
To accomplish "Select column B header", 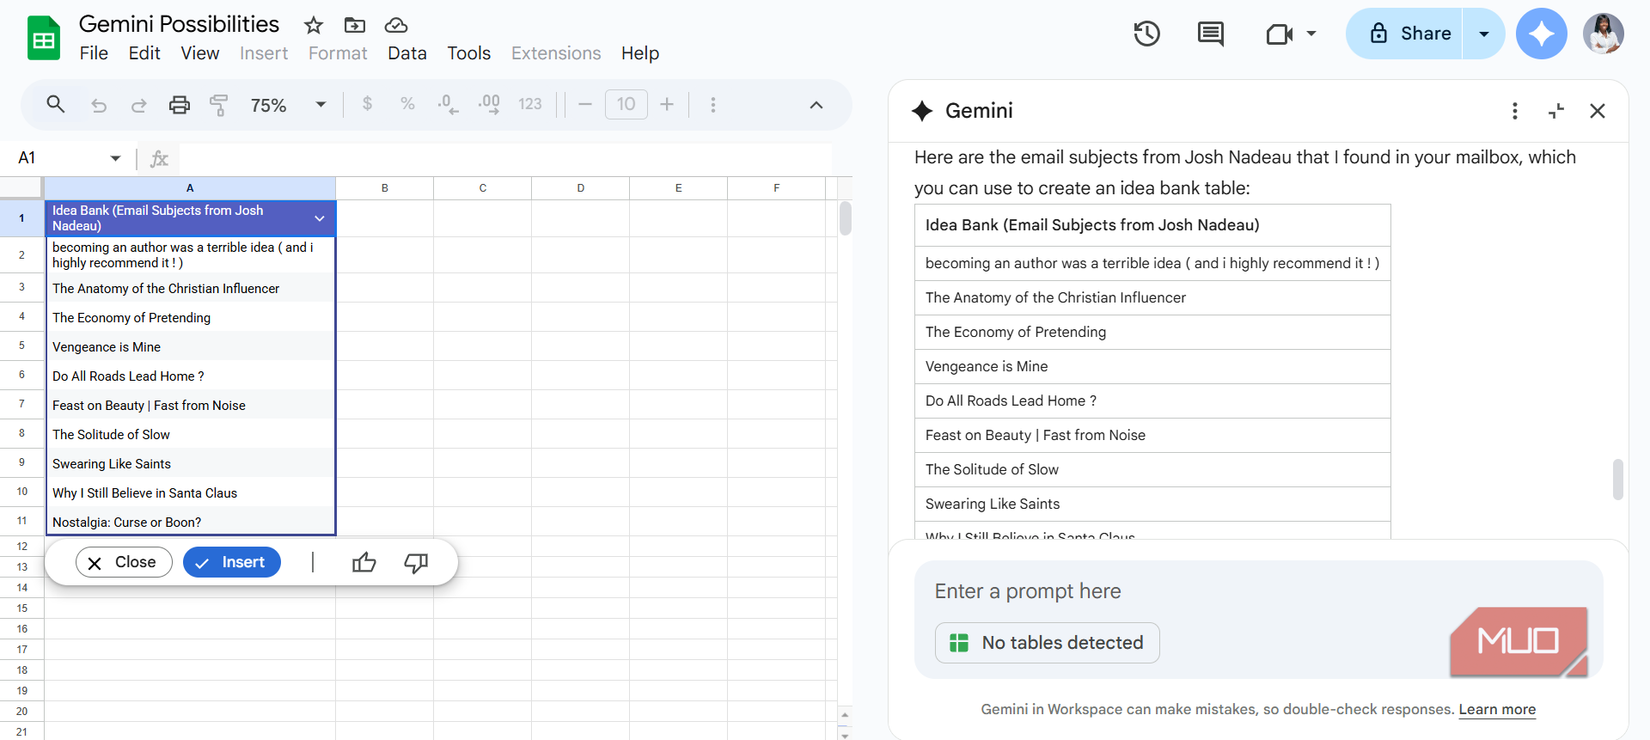I will coord(384,188).
